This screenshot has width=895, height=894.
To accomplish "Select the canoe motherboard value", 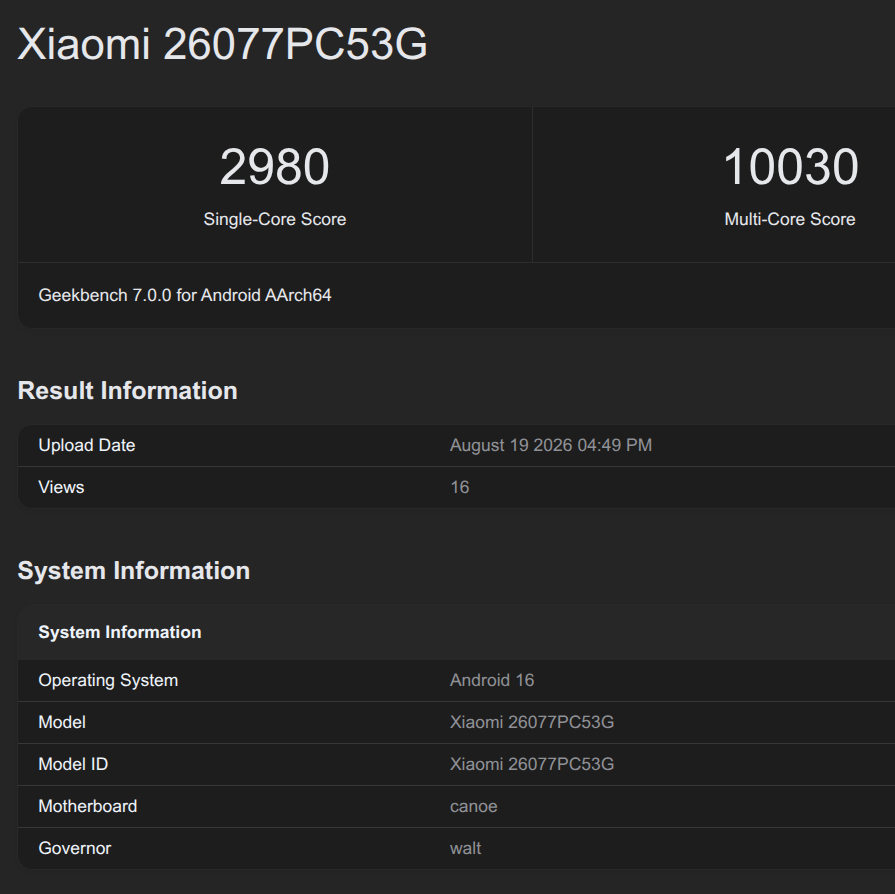I will pyautogui.click(x=473, y=807).
